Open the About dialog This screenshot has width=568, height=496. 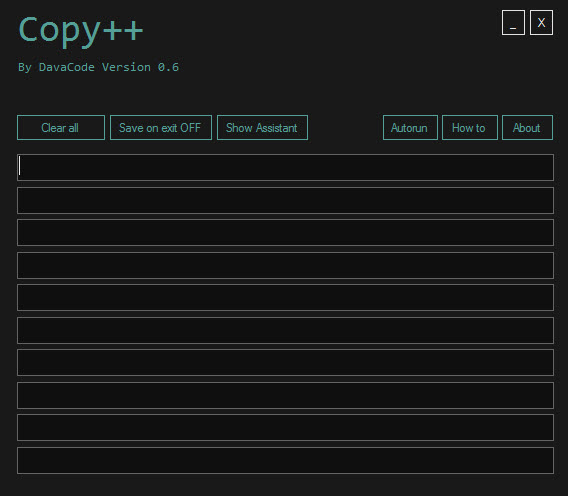coord(527,128)
